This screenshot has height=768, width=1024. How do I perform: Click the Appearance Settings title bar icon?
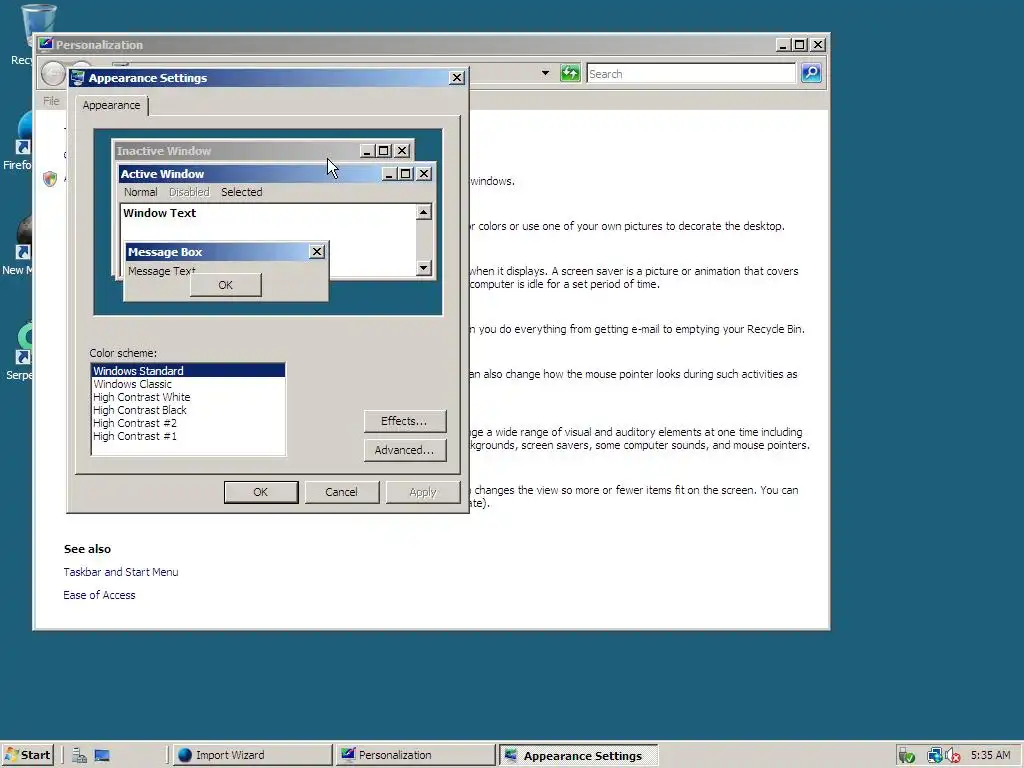(x=78, y=78)
